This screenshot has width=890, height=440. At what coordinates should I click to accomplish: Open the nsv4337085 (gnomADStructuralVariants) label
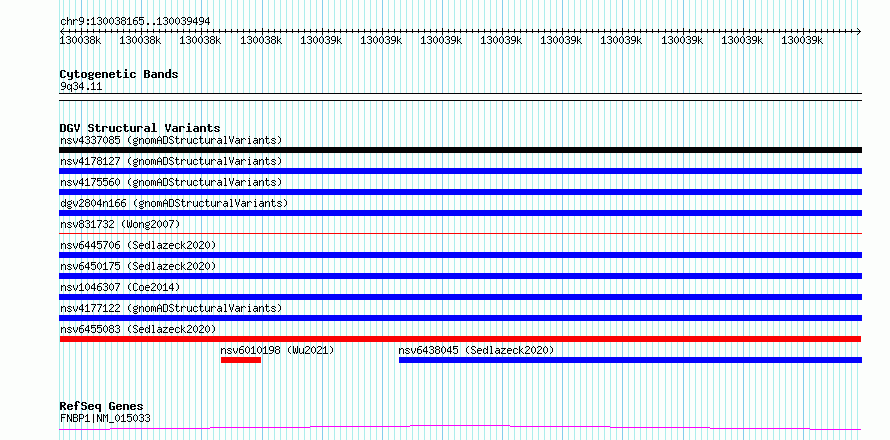coord(171,140)
